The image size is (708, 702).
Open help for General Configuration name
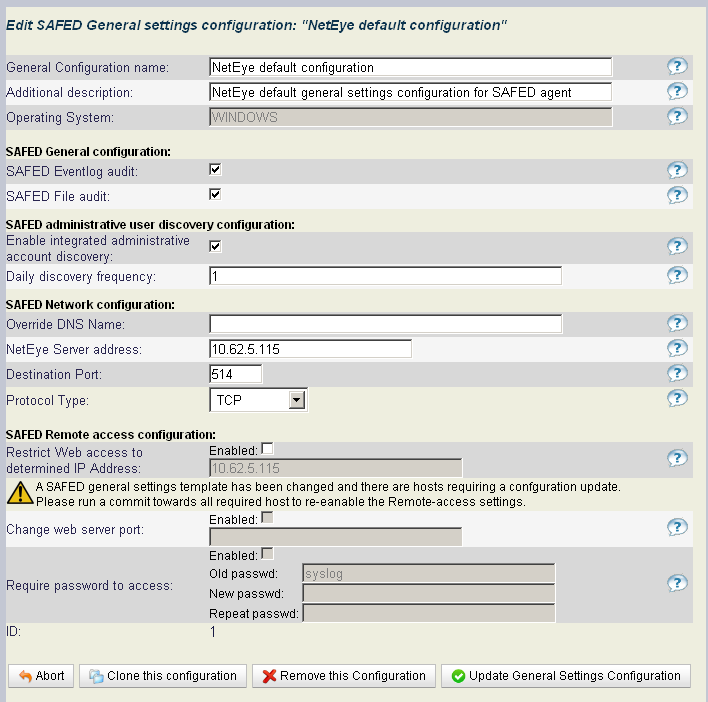[677, 66]
